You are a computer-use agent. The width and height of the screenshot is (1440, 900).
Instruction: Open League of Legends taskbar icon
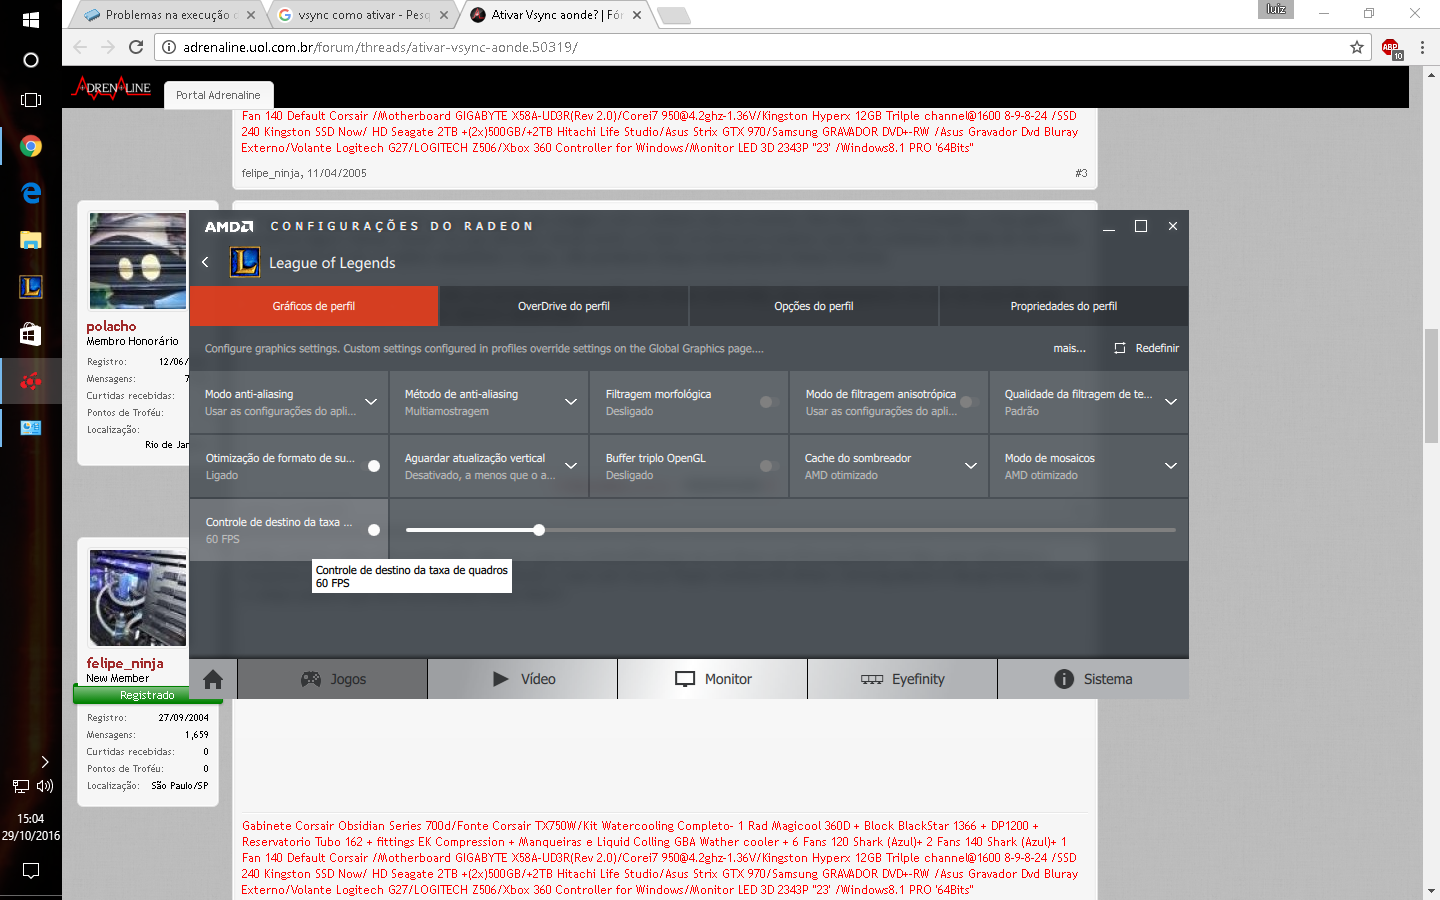pyautogui.click(x=31, y=287)
